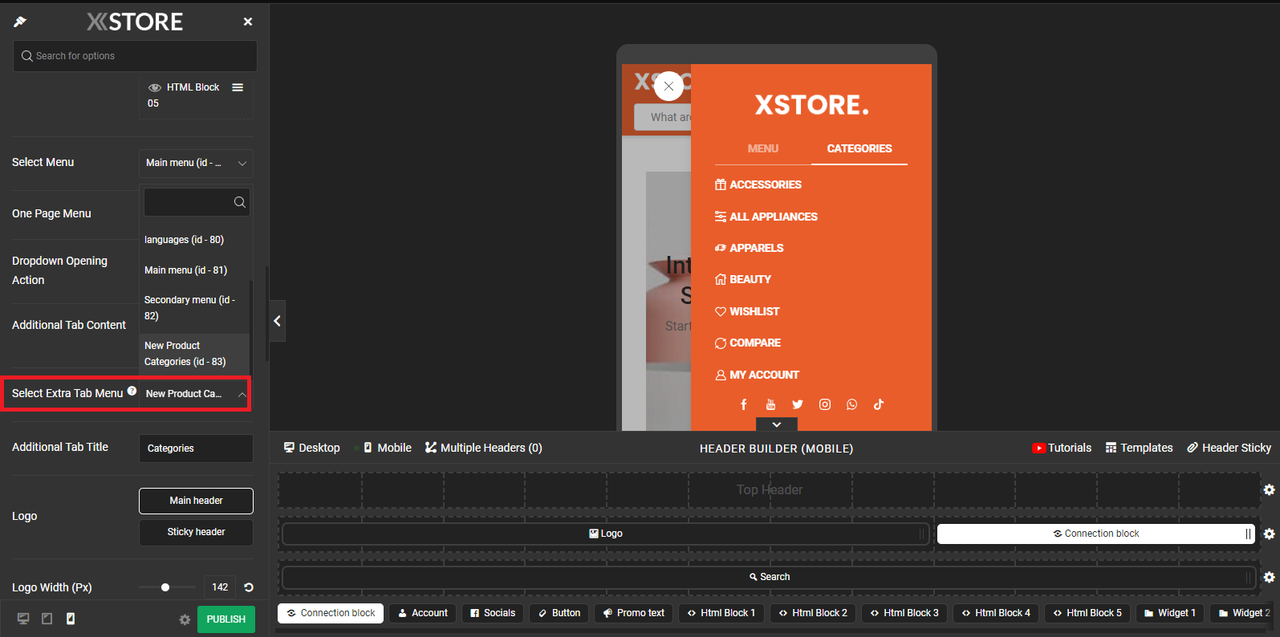Click bottom Connection block chip
1280x637 pixels.
coord(330,613)
